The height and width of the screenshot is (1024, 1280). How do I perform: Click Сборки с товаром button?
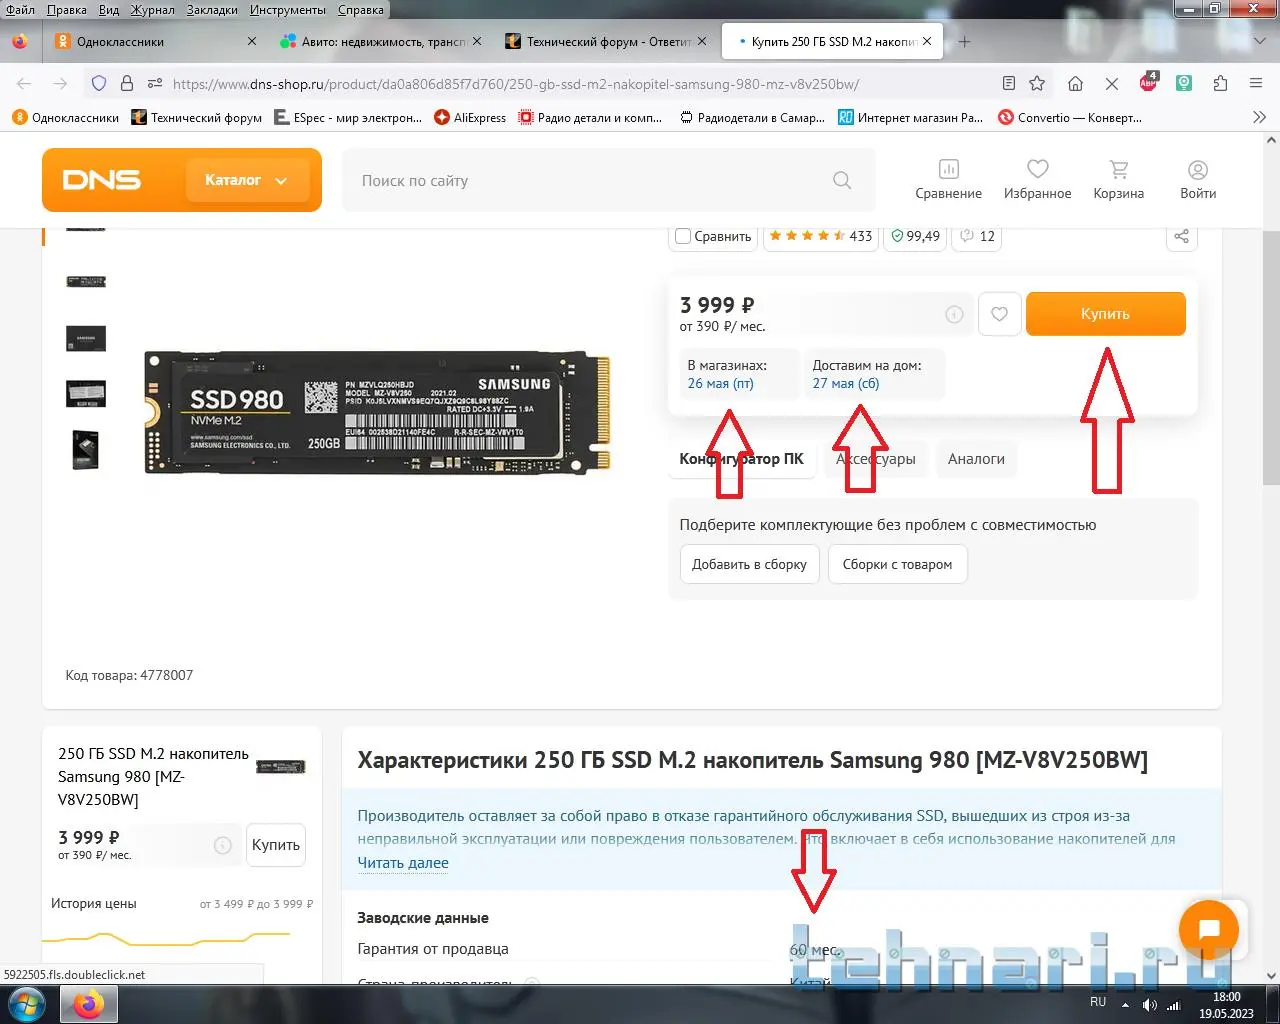[x=897, y=564]
